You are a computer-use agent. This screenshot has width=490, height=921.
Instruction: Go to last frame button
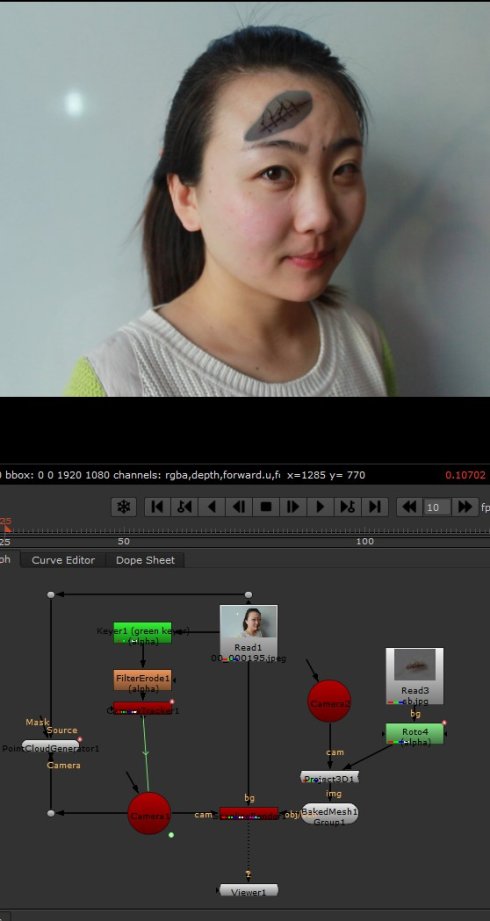pyautogui.click(x=374, y=507)
